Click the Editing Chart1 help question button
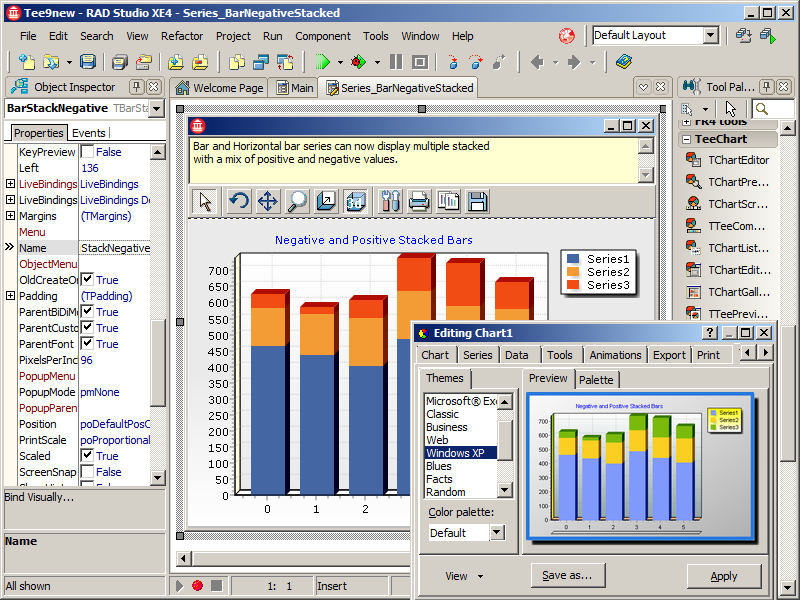800x600 pixels. (710, 333)
